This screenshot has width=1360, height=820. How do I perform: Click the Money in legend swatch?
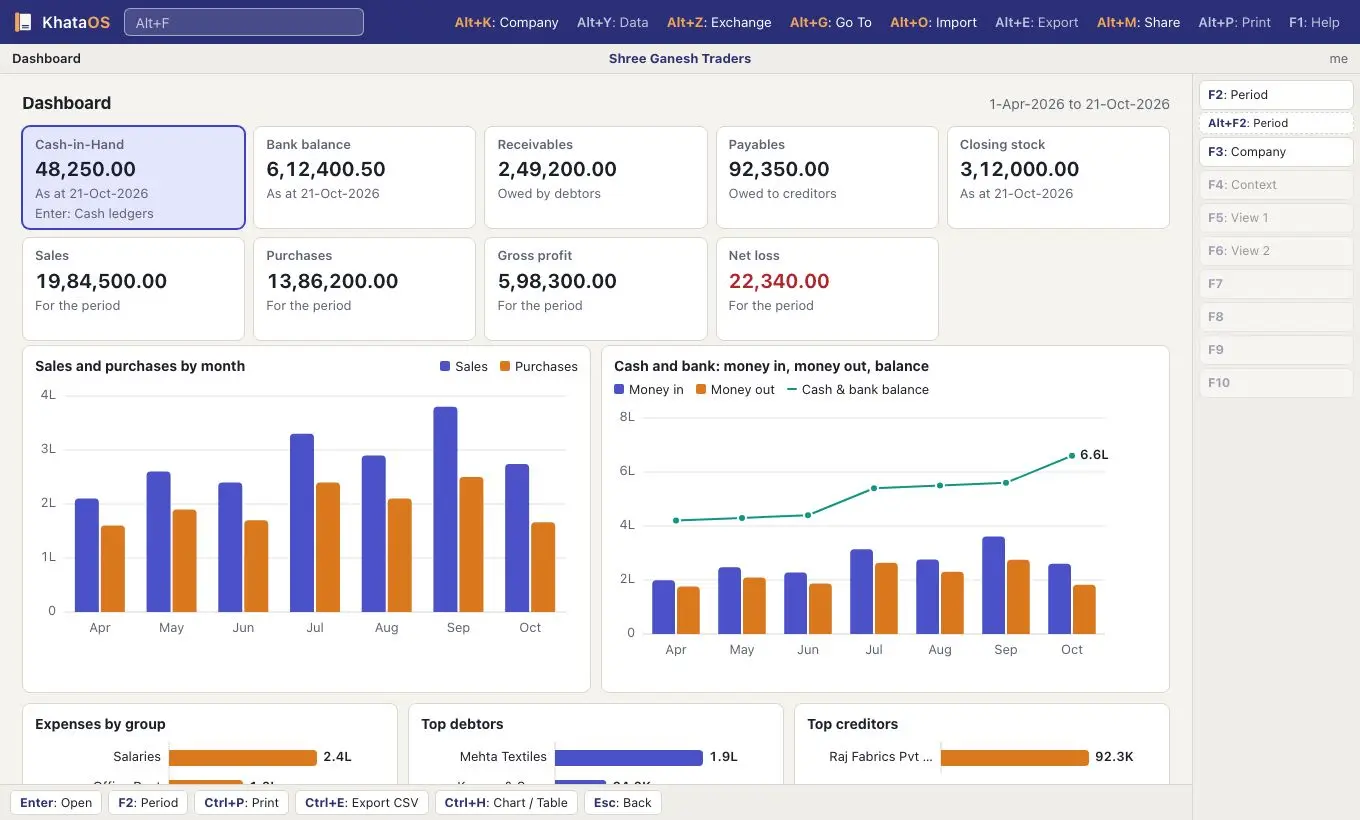click(619, 390)
